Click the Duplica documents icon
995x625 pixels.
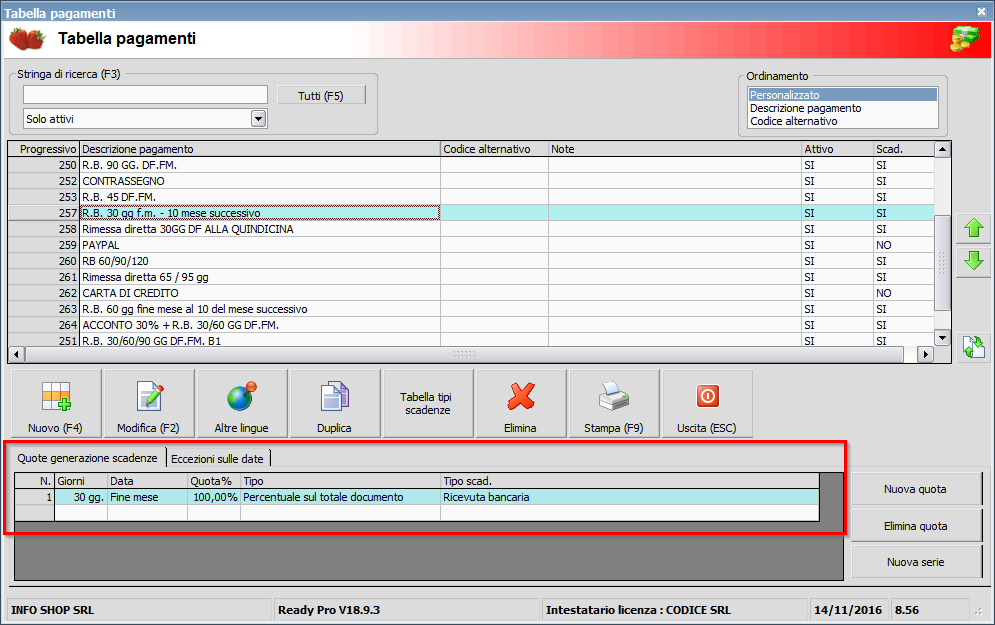(334, 396)
